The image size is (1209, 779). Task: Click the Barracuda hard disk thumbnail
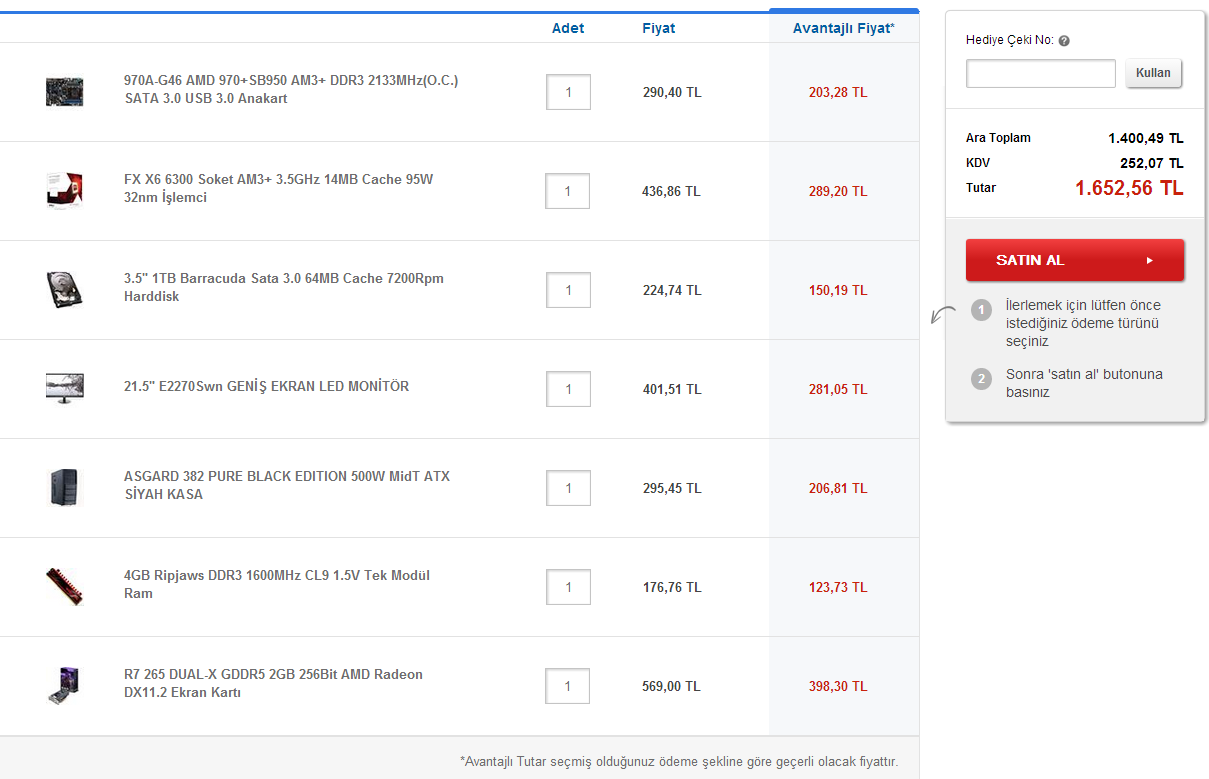64,289
